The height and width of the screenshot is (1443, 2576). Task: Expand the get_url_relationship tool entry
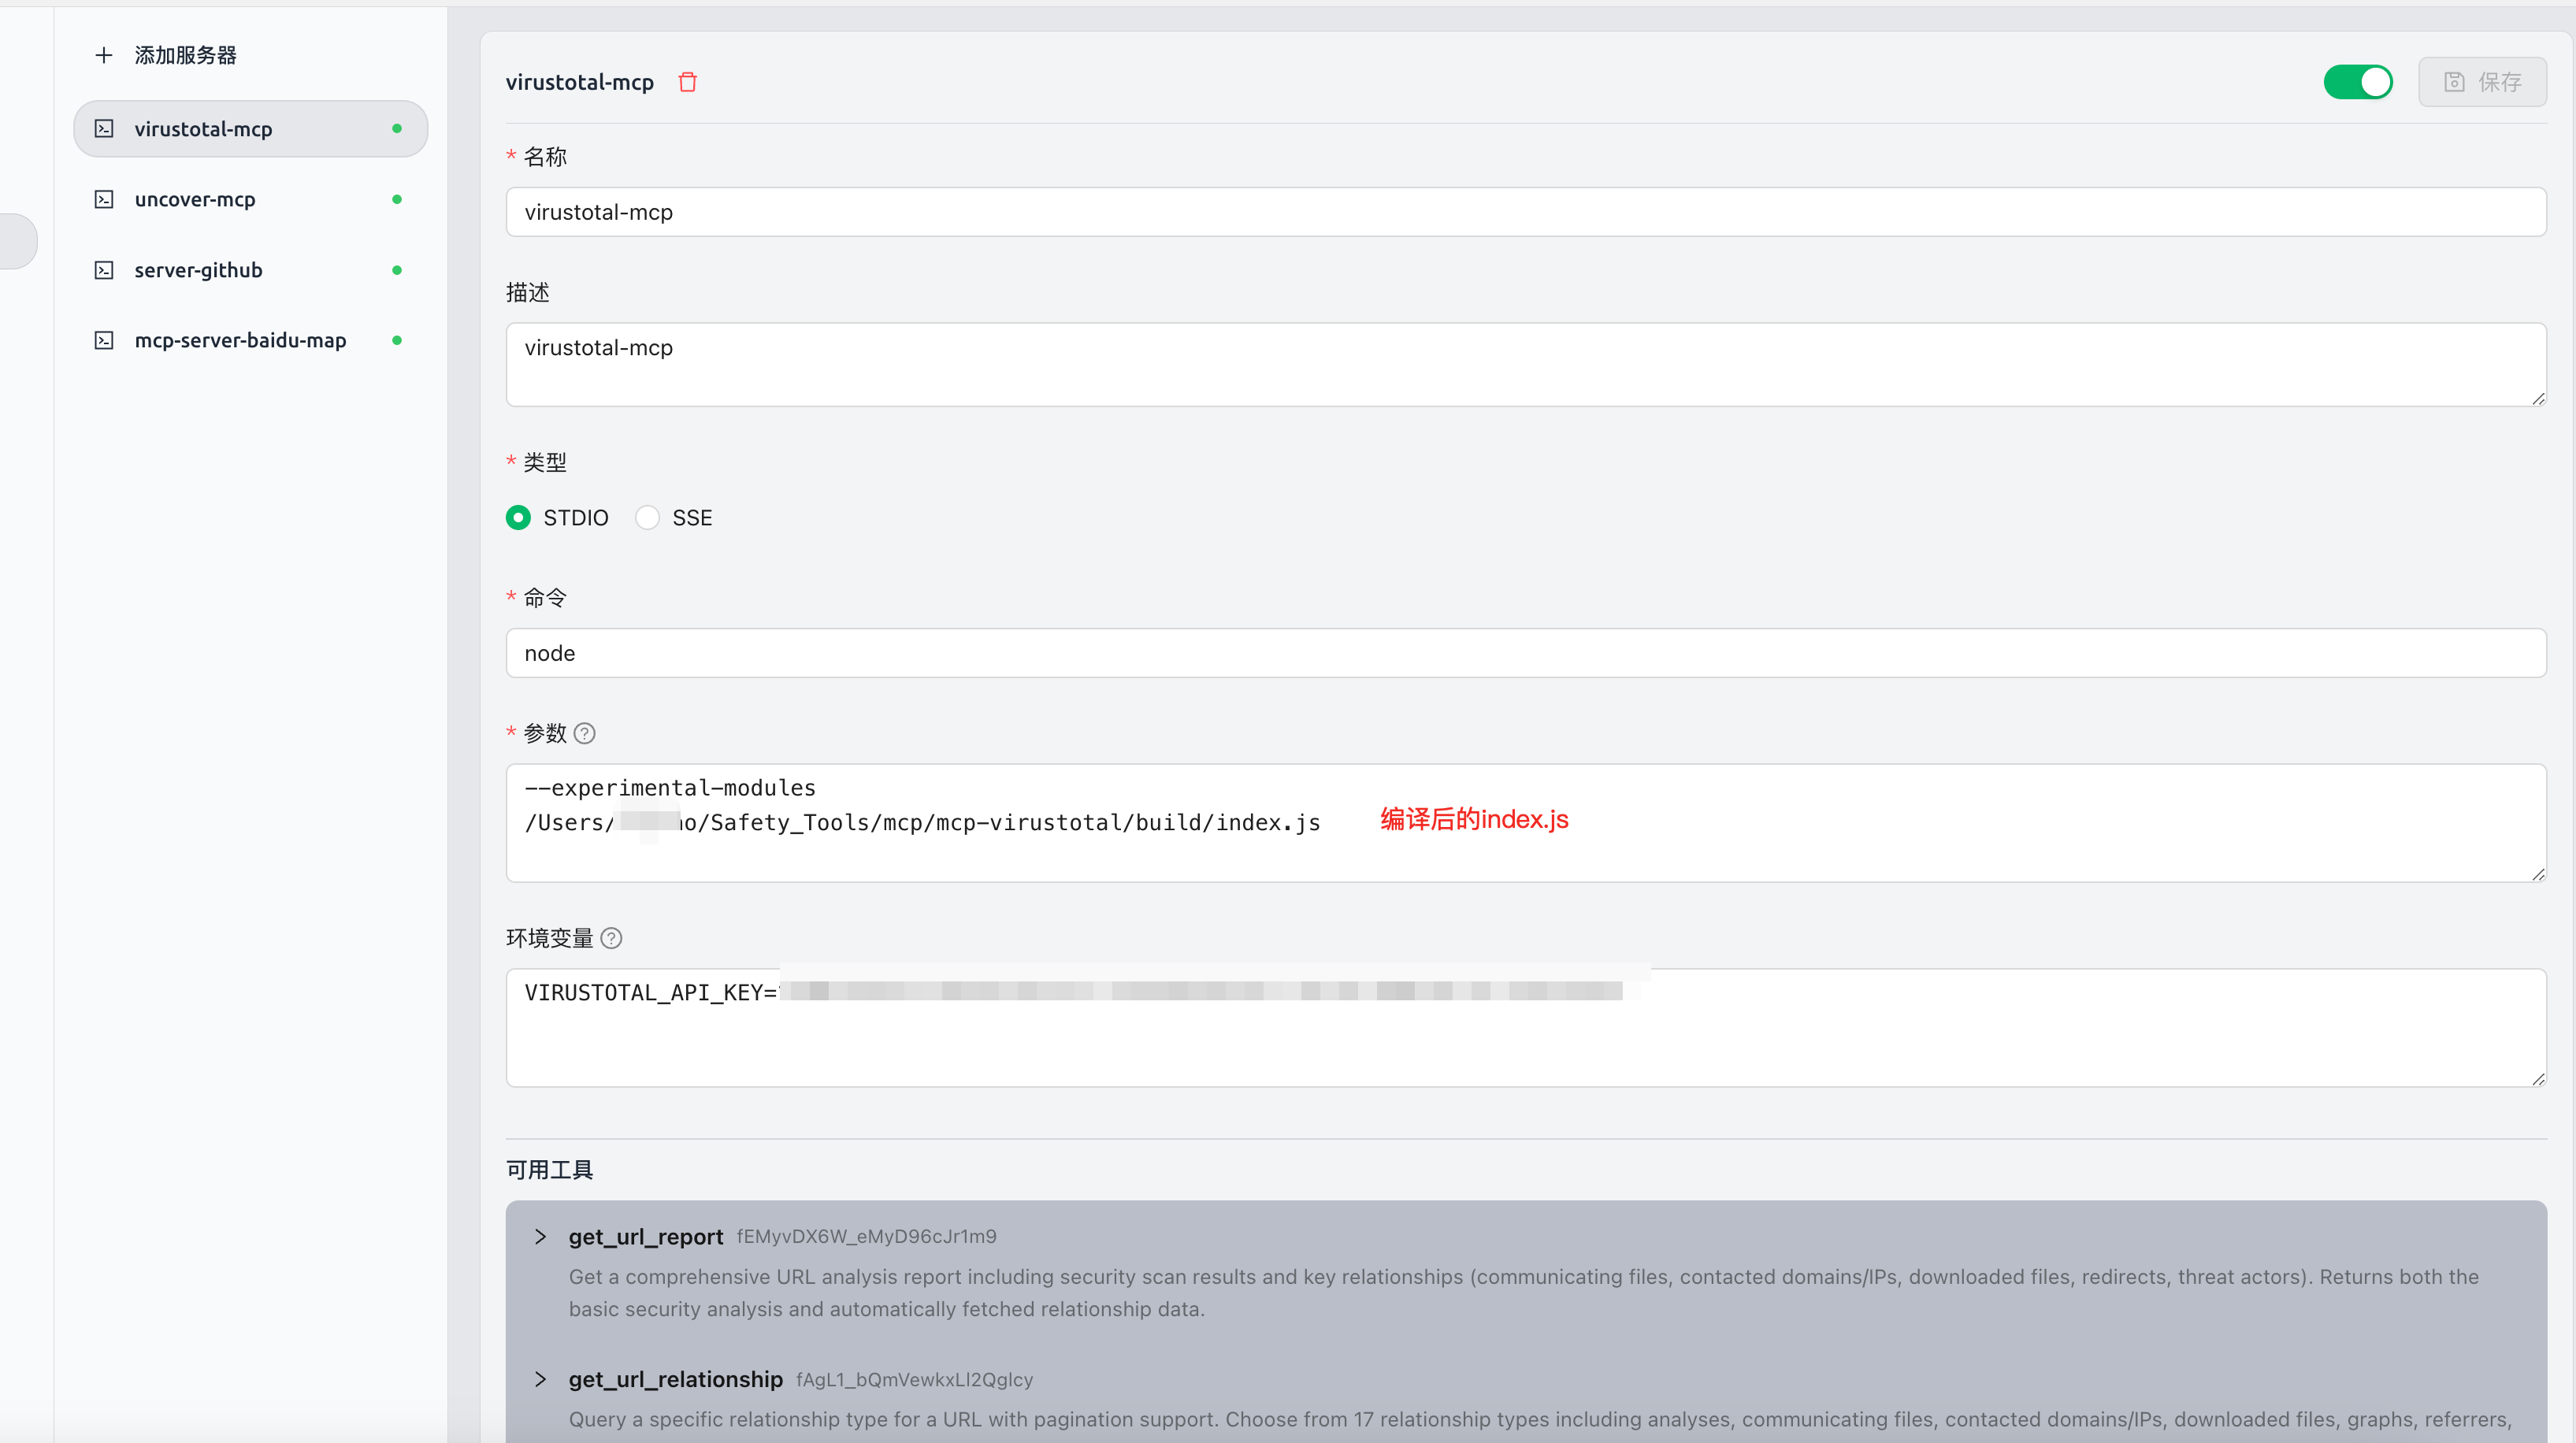[x=540, y=1379]
